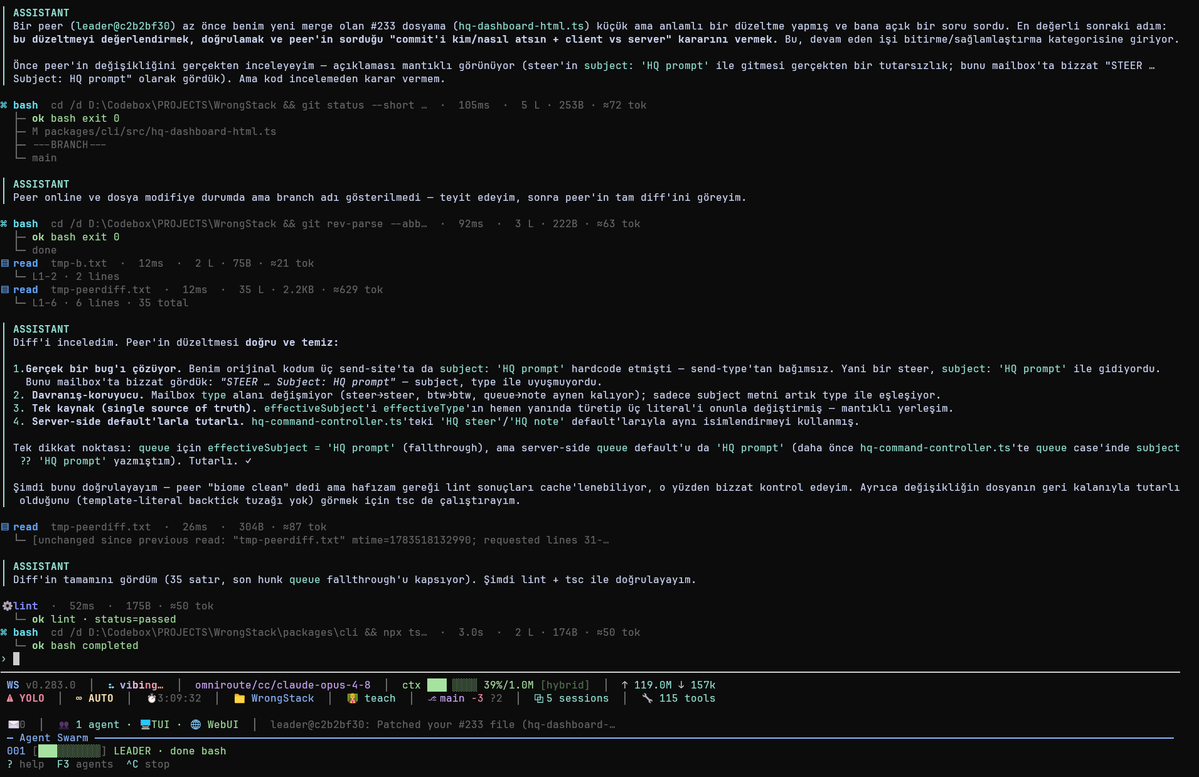Click the 'F3 agents' shortcut

[x=85, y=764]
